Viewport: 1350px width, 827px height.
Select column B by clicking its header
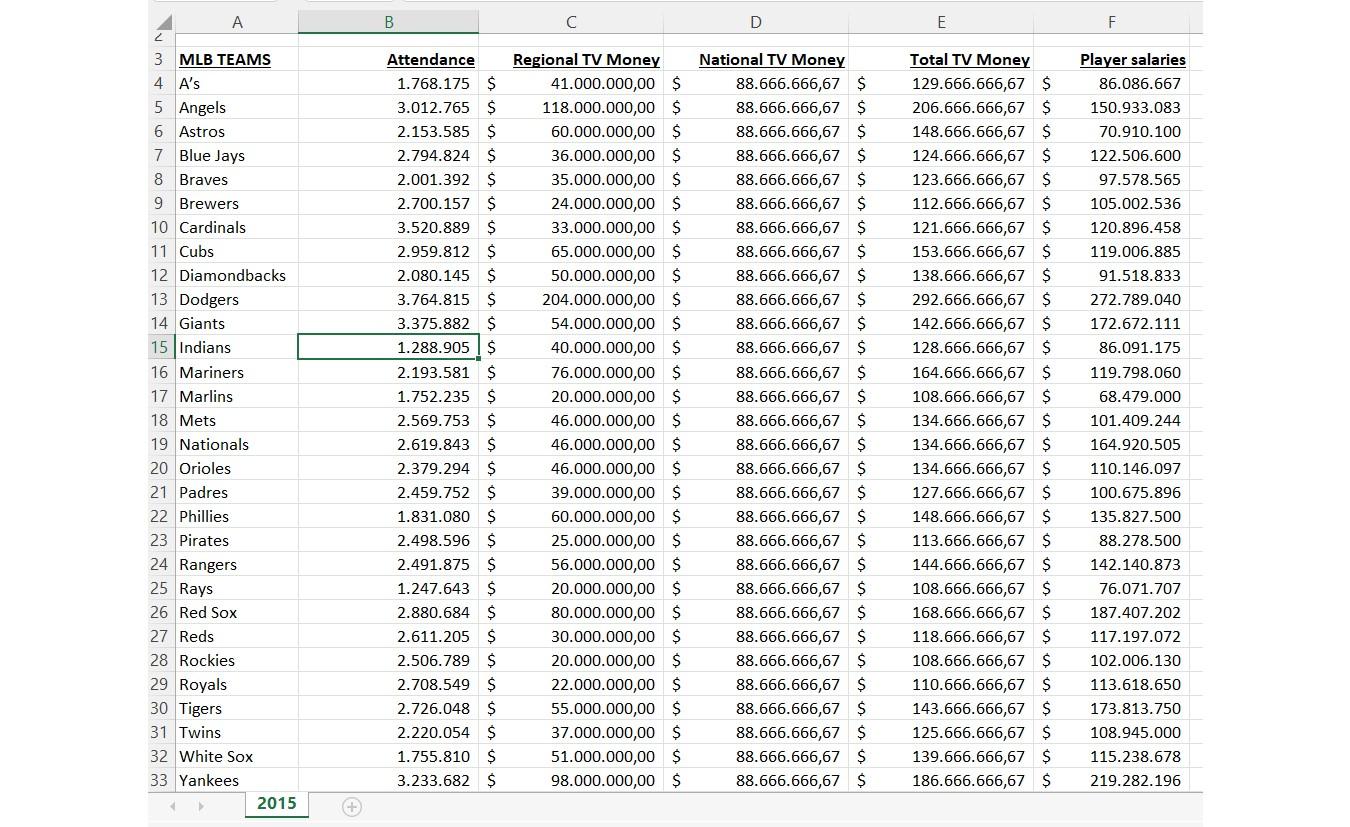388,20
